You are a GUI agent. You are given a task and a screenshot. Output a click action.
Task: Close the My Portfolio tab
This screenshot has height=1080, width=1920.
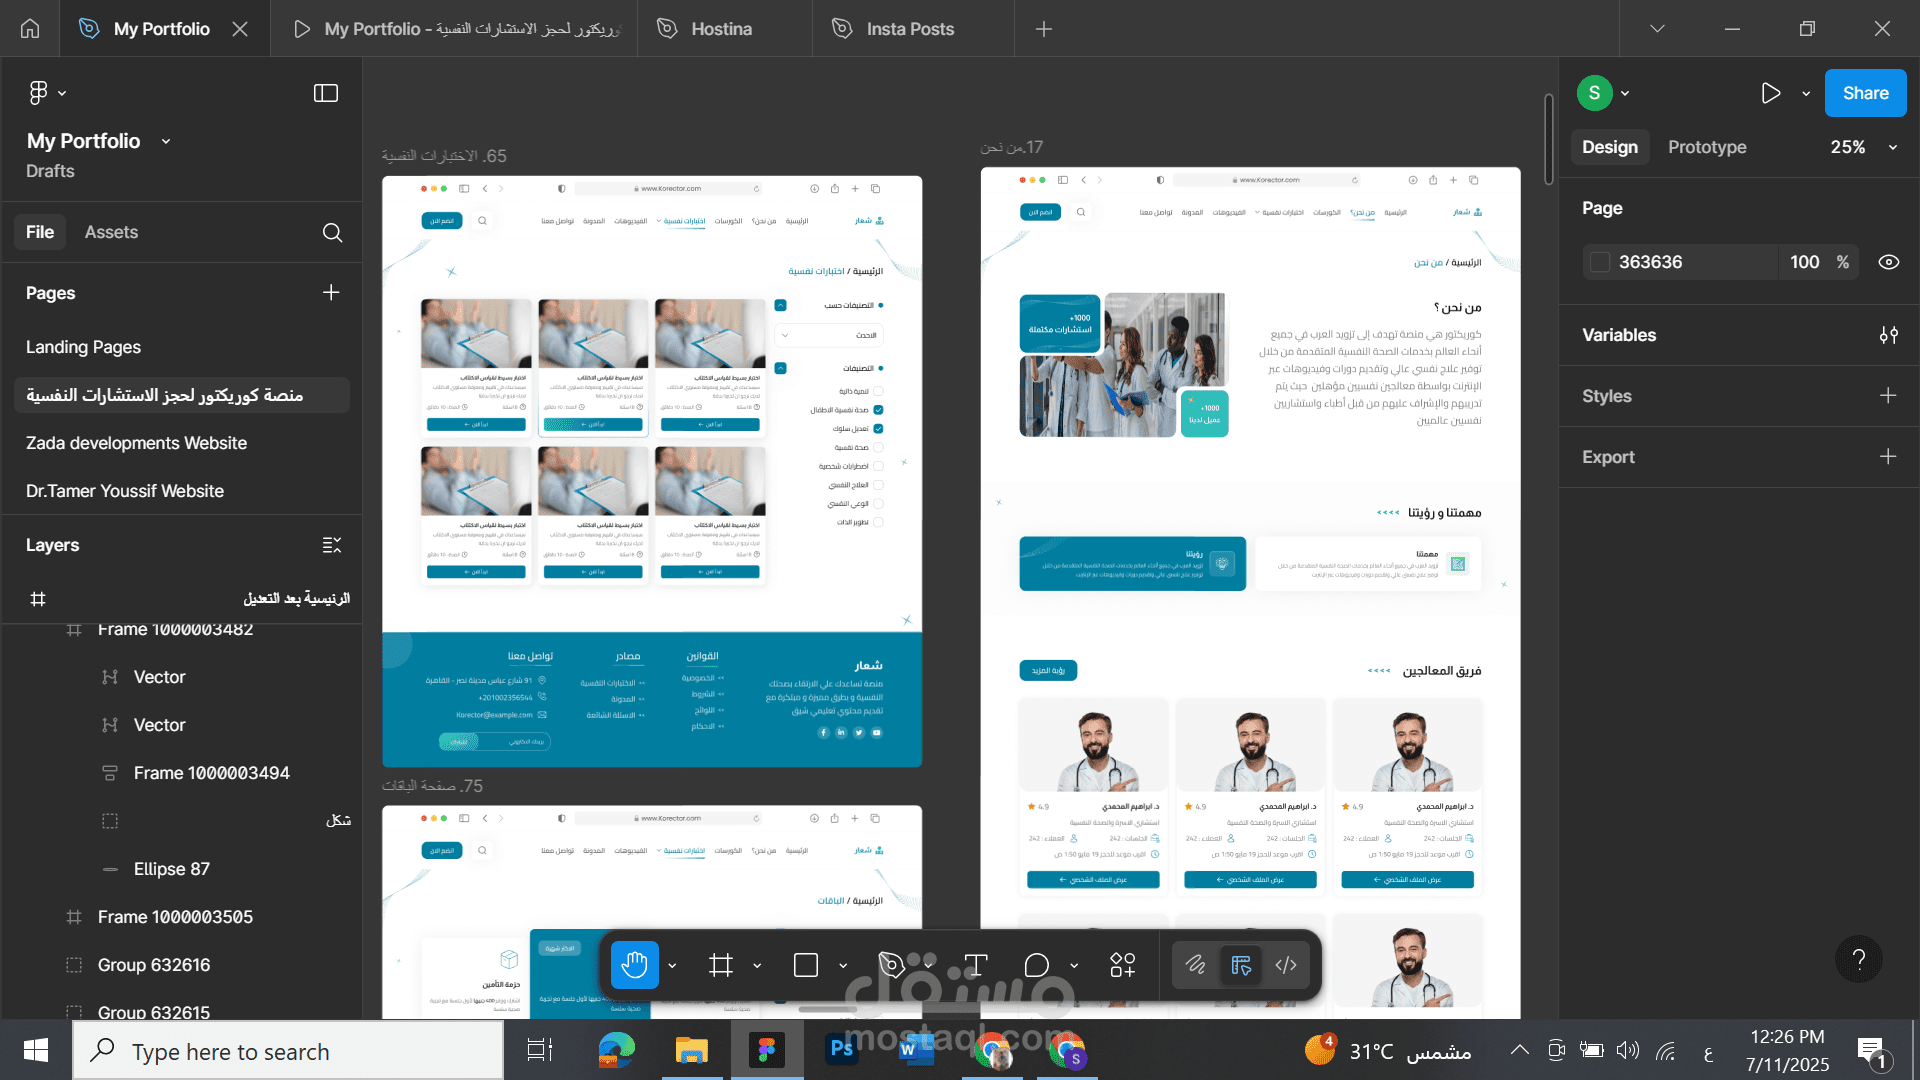pyautogui.click(x=240, y=29)
